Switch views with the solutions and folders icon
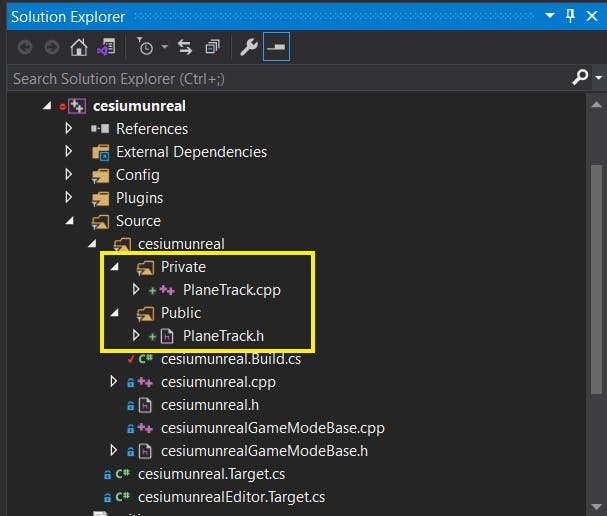Viewport: 607px width, 516px height. (106, 47)
